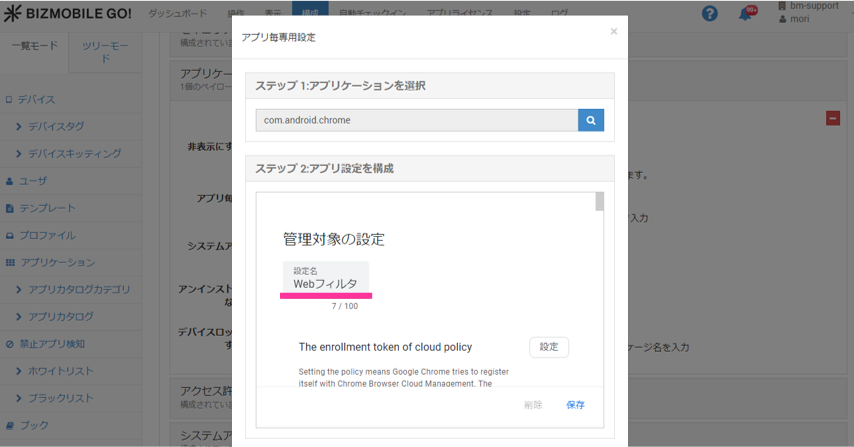Viewport: 854px width, 447px height.
Task: Click 設定 for the enrollment token policy
Action: [548, 347]
